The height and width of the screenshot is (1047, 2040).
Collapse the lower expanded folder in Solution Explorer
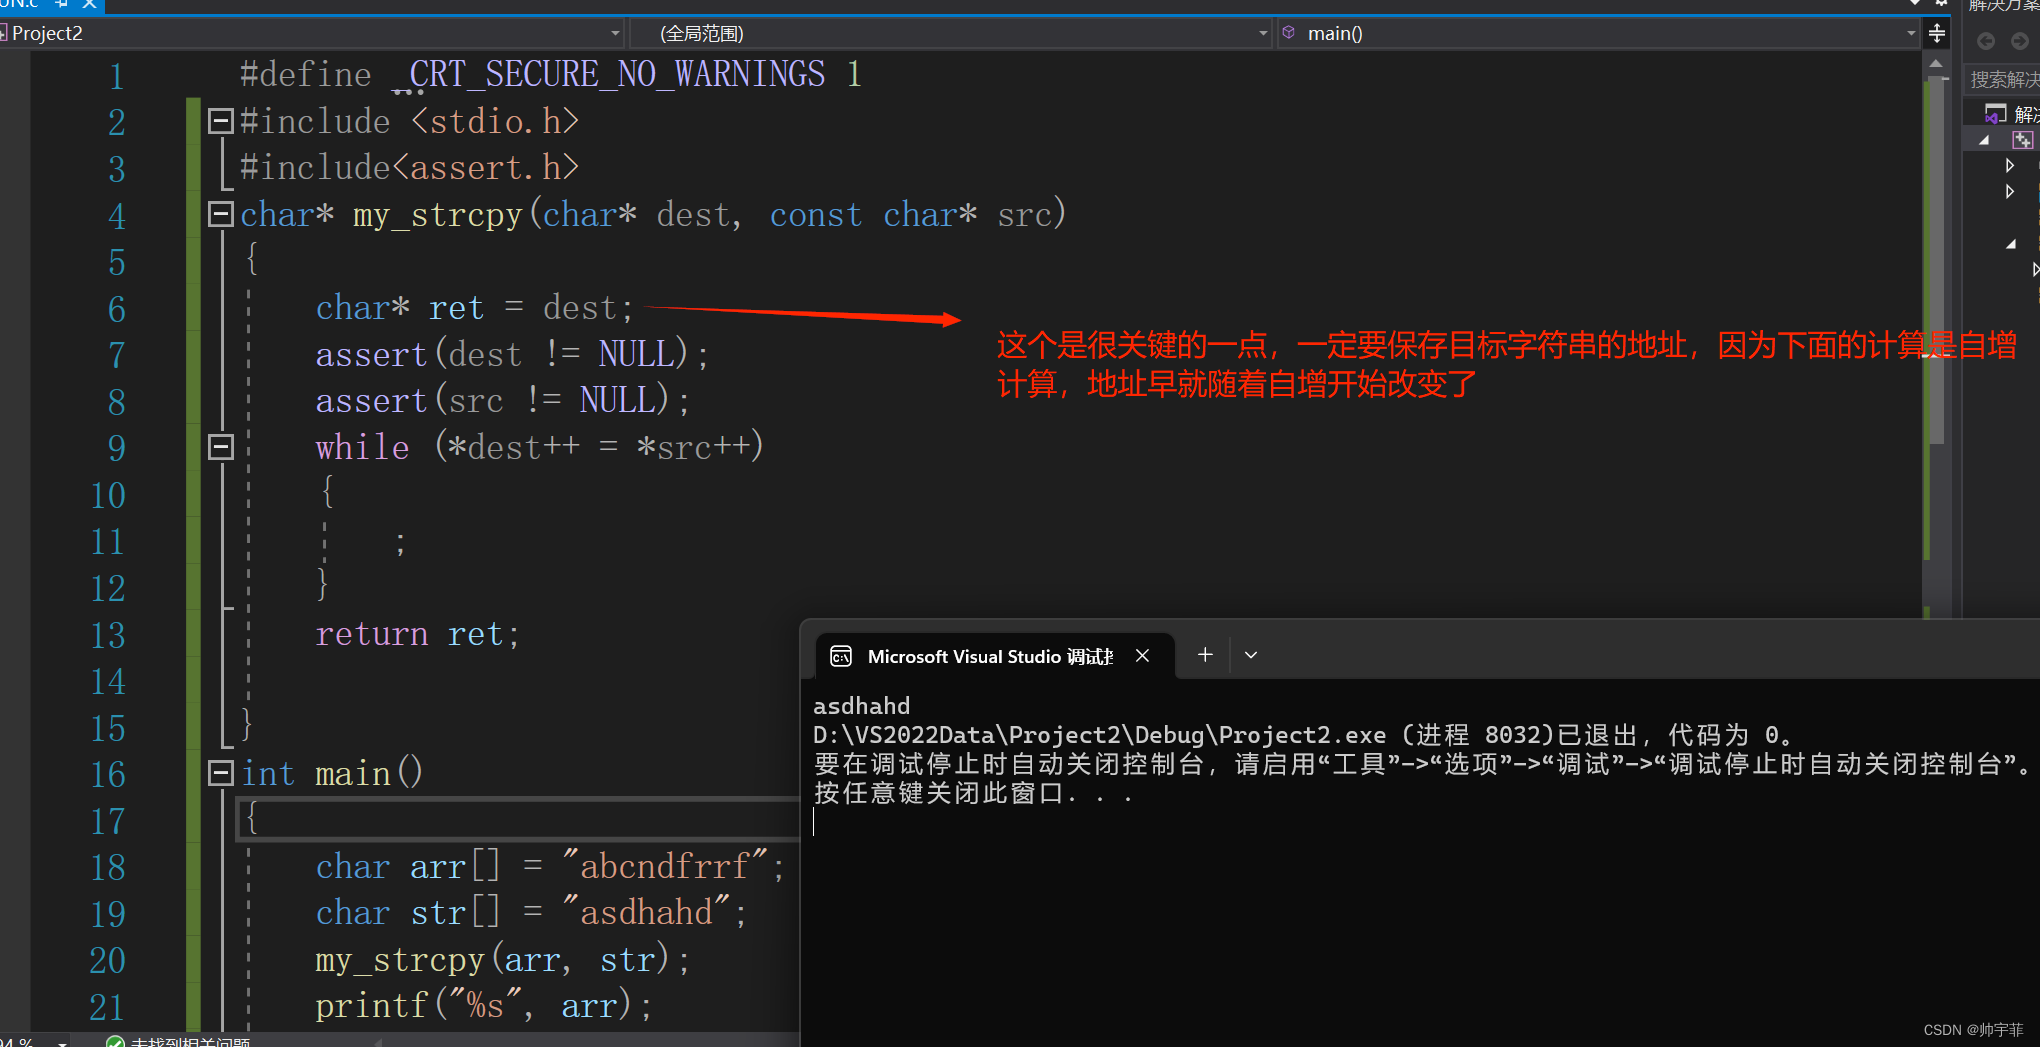2011,244
